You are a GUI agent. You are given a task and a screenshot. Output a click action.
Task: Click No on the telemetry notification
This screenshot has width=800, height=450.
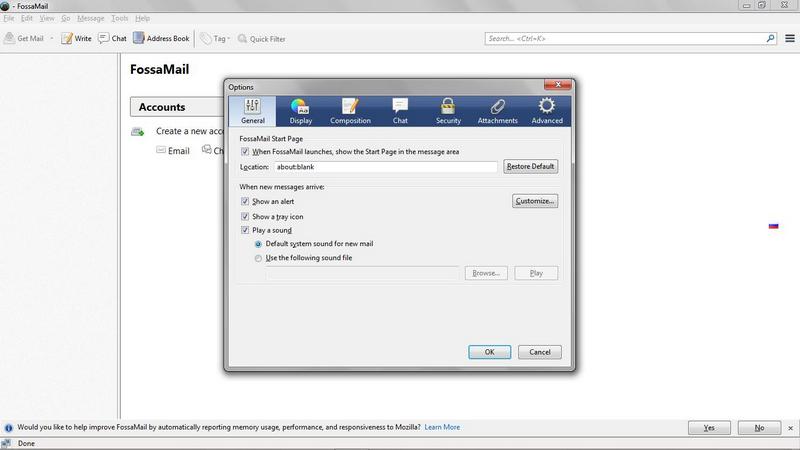point(759,428)
